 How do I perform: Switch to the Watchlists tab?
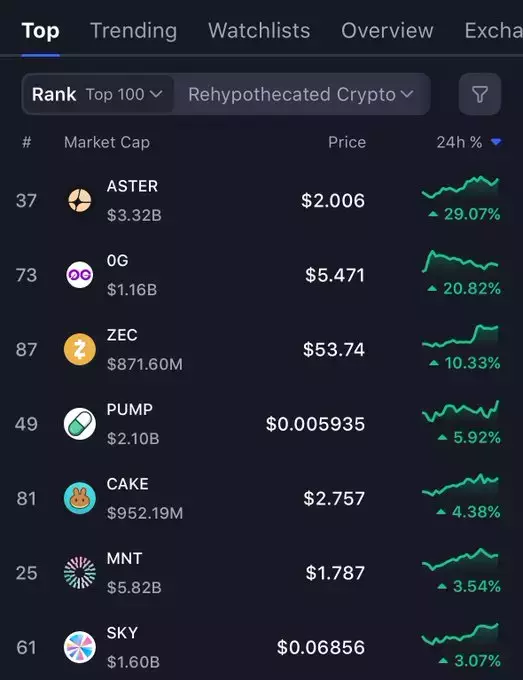(x=259, y=31)
